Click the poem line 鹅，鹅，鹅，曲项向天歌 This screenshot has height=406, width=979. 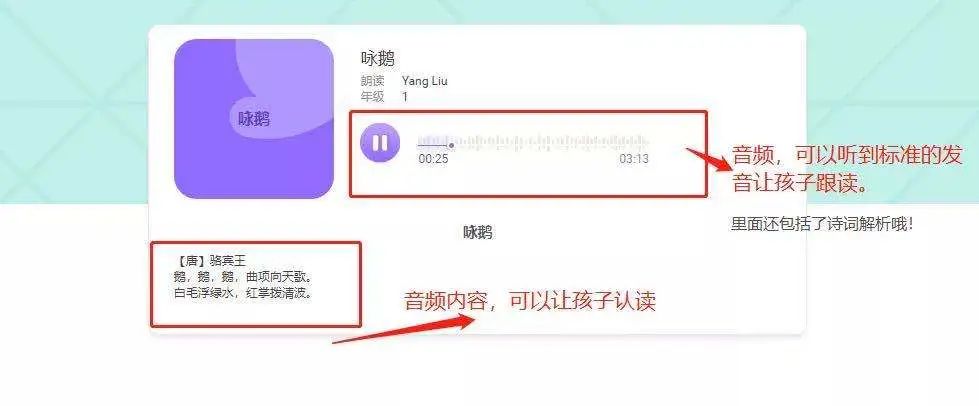pos(243,276)
